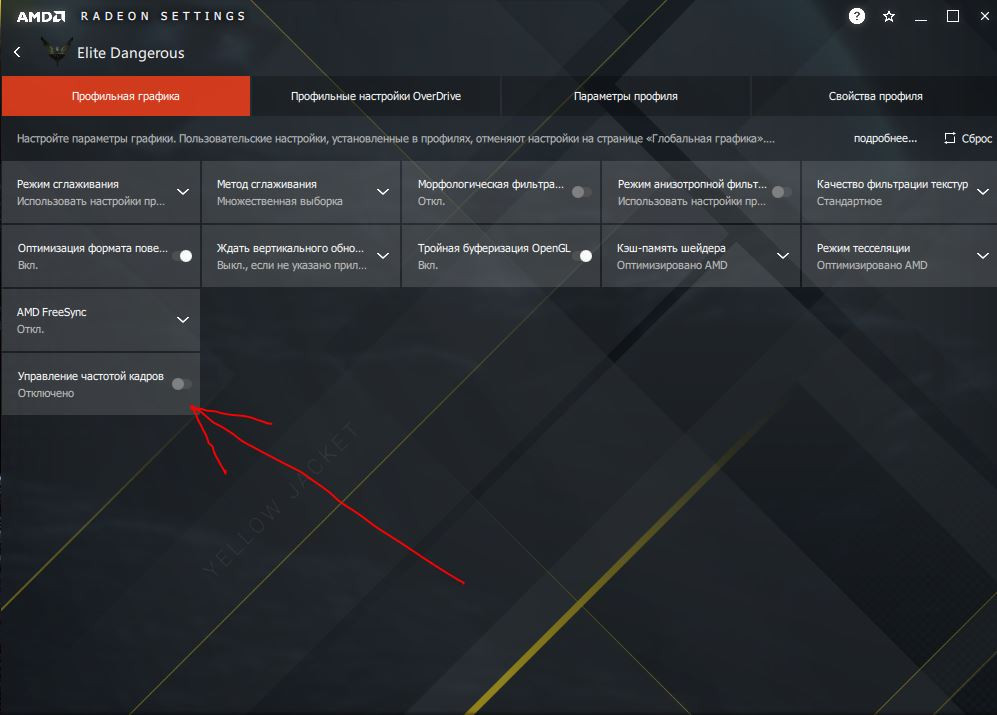Open the Профильная графика tab
This screenshot has width=997, height=715.
125,96
